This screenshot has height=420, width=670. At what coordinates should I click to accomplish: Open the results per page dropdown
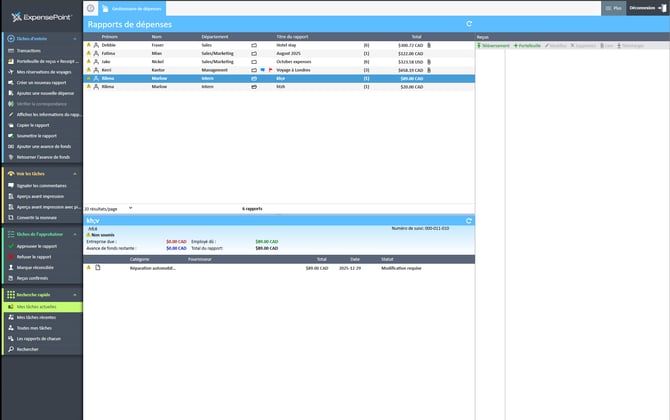(x=131, y=208)
